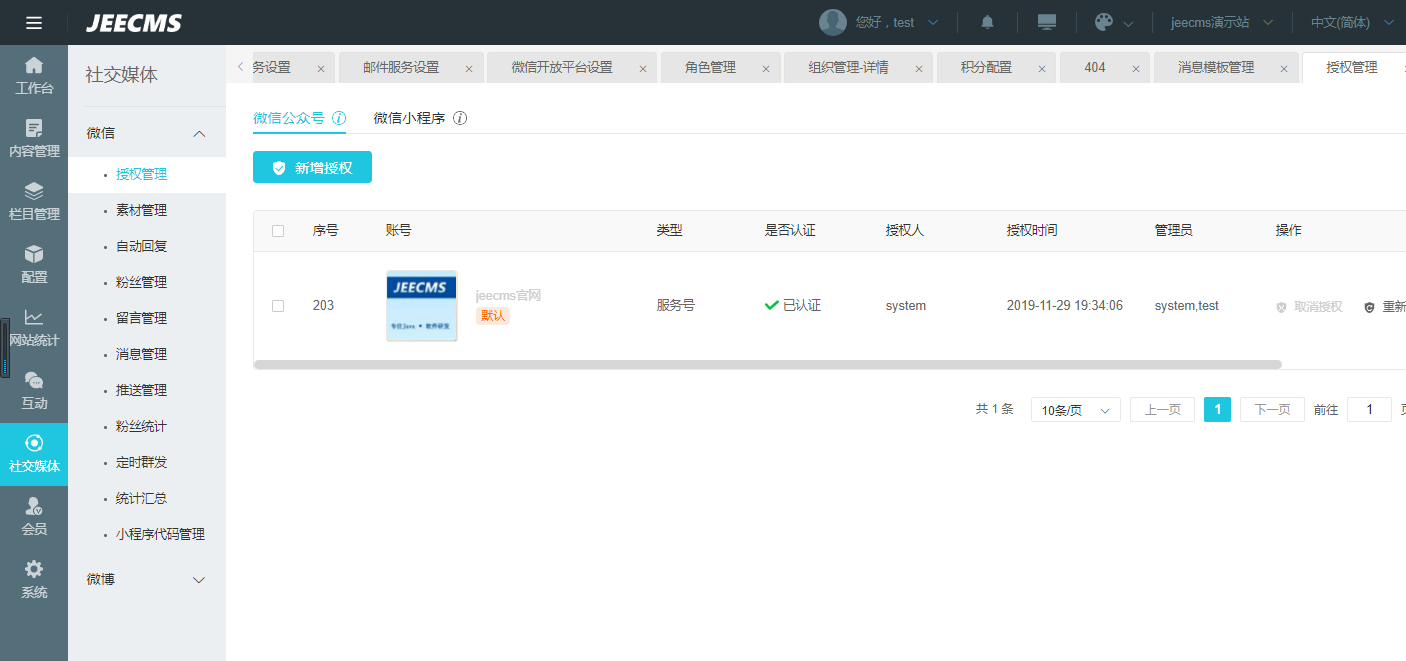Click the desktop monitor icon in header

[x=1047, y=22]
